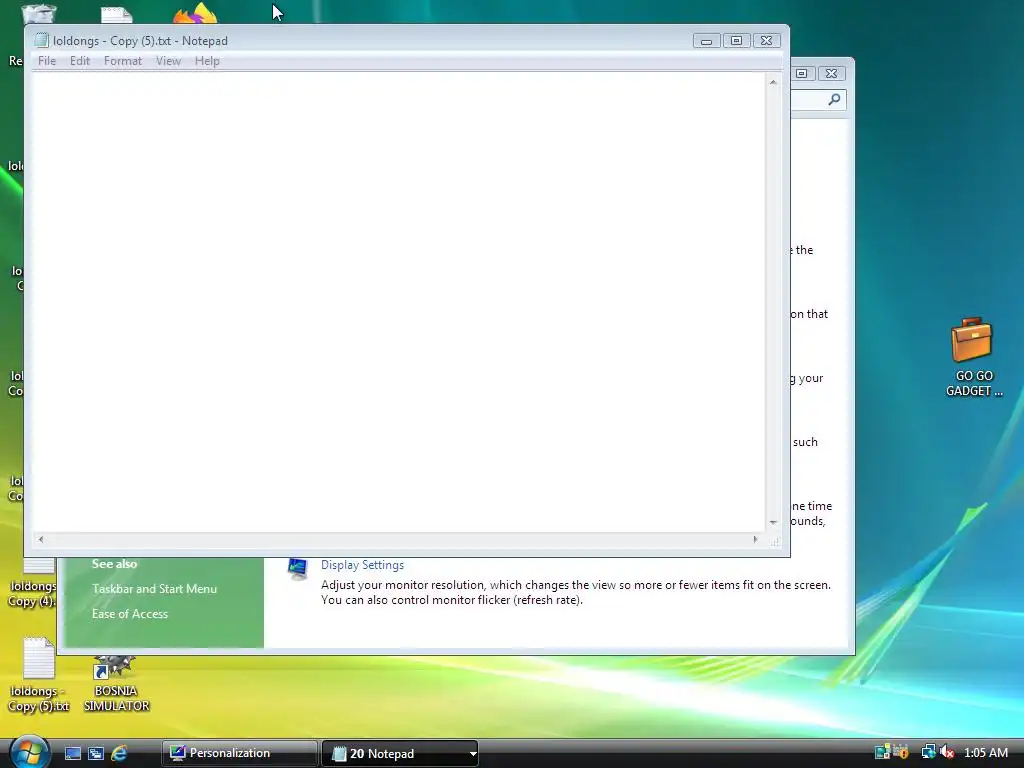This screenshot has height=768, width=1024.
Task: Place cursor in the Notepad text area
Action: point(398,302)
